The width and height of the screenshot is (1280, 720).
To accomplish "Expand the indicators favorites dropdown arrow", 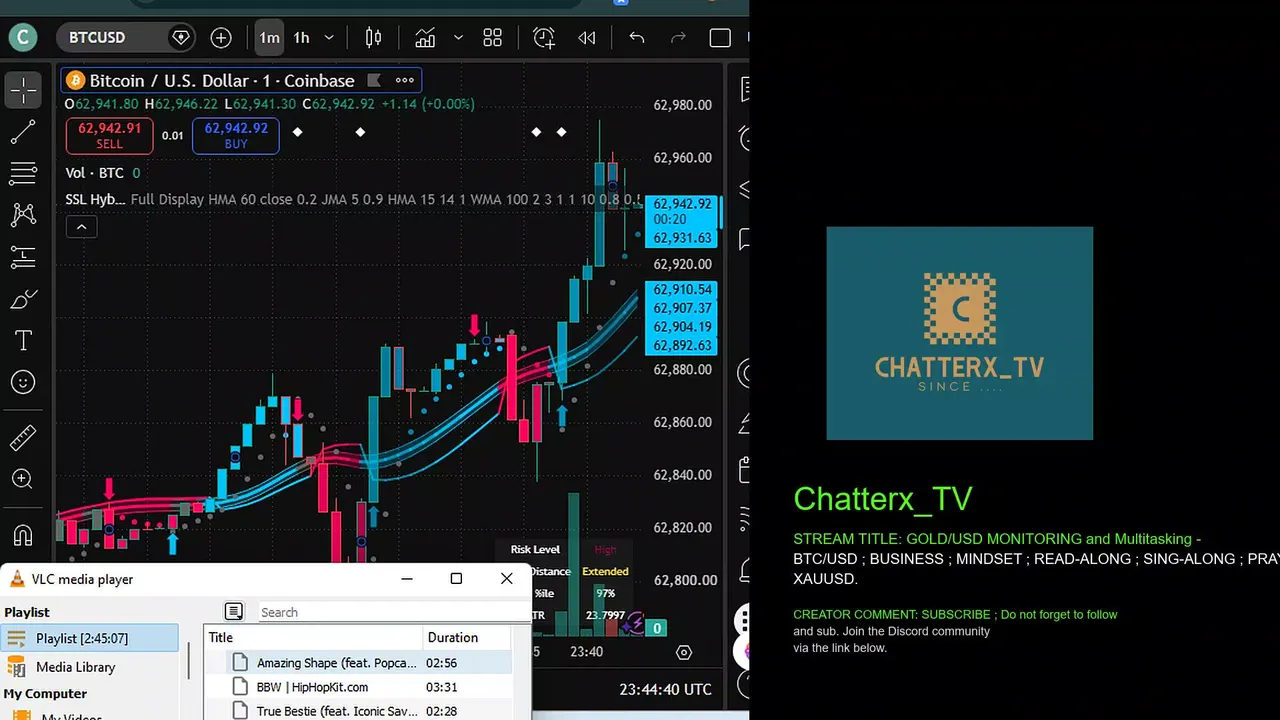I will 458,38.
